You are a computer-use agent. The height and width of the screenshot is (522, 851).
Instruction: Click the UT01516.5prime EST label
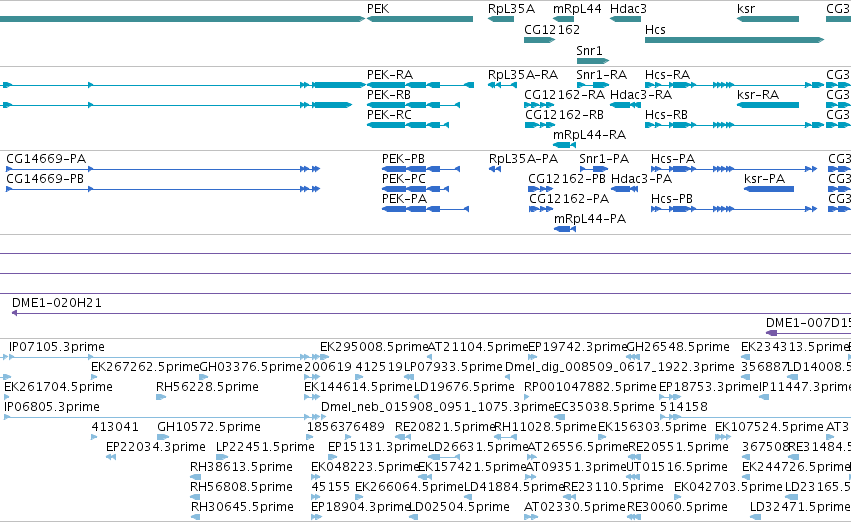[x=677, y=467]
